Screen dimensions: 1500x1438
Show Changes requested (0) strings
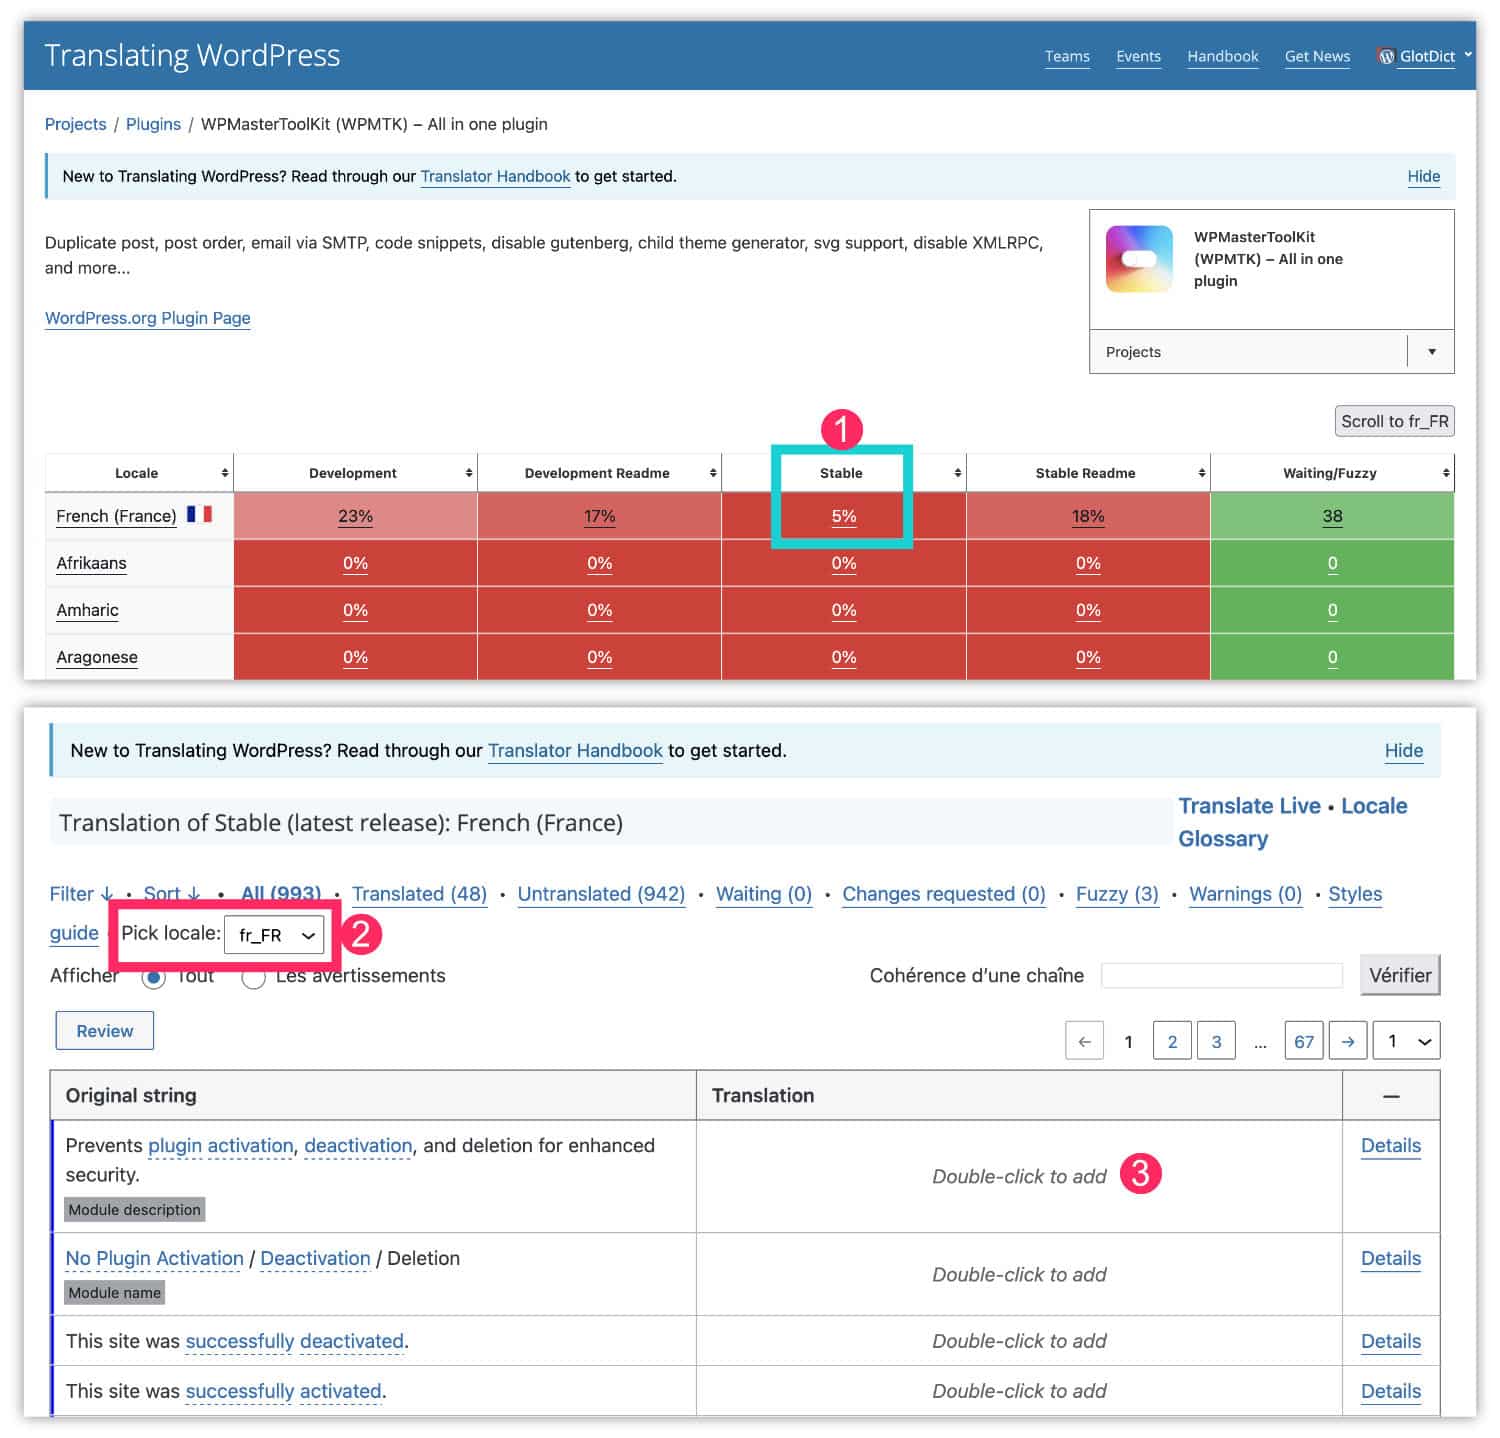click(944, 894)
